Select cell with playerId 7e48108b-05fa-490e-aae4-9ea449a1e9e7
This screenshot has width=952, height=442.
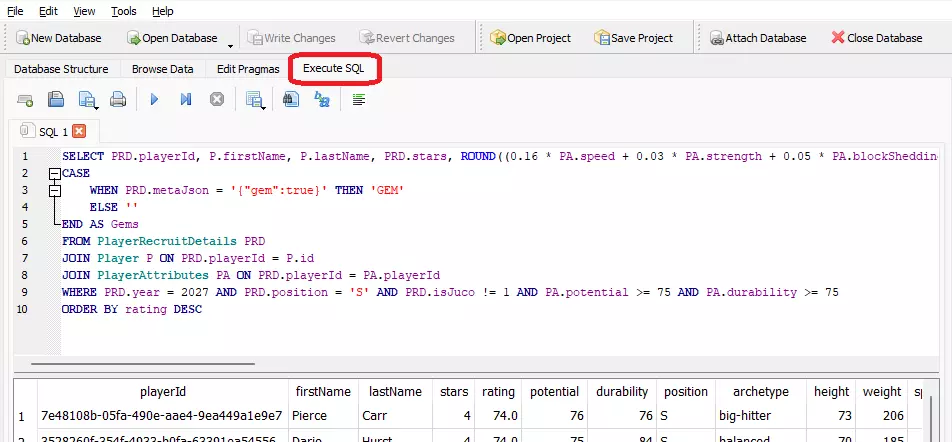point(163,416)
